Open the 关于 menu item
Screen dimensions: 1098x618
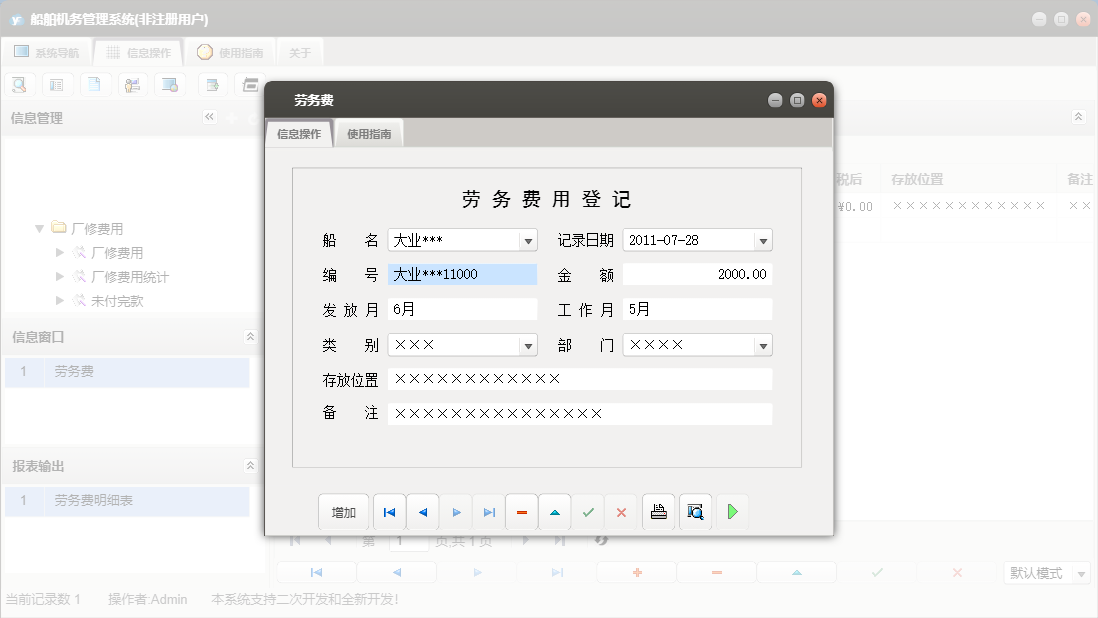[298, 51]
